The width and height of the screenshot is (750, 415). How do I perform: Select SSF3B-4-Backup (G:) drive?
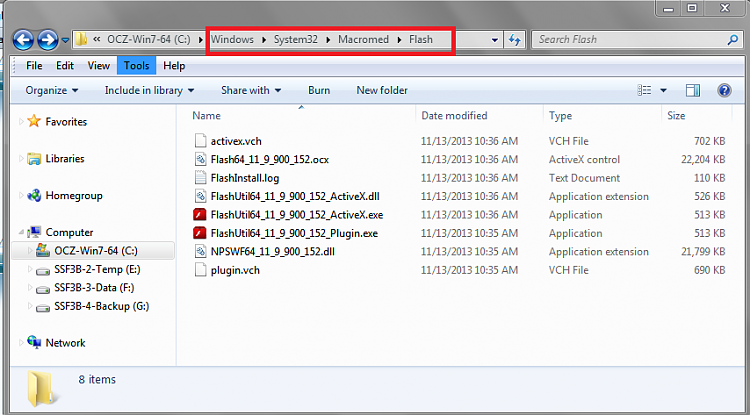click(x=101, y=306)
